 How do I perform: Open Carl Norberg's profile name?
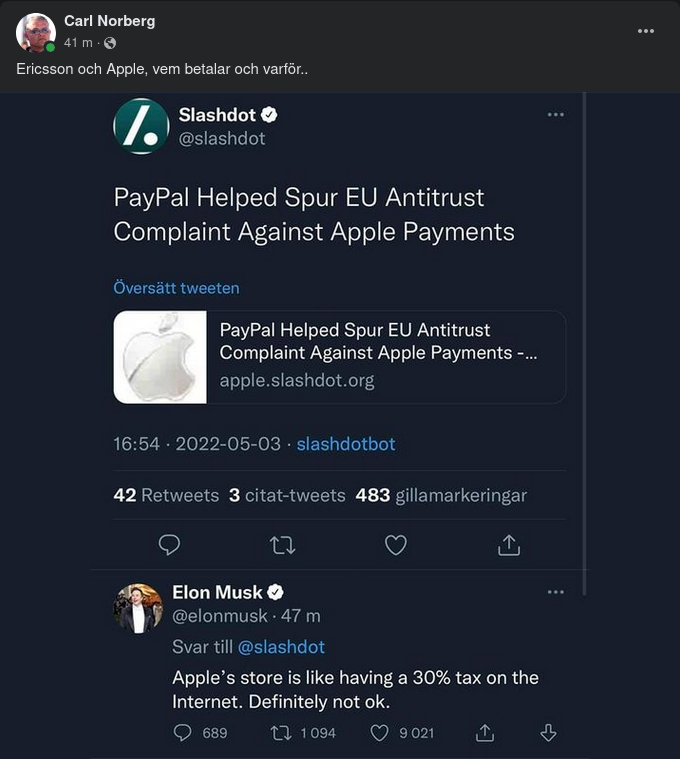(x=109, y=21)
